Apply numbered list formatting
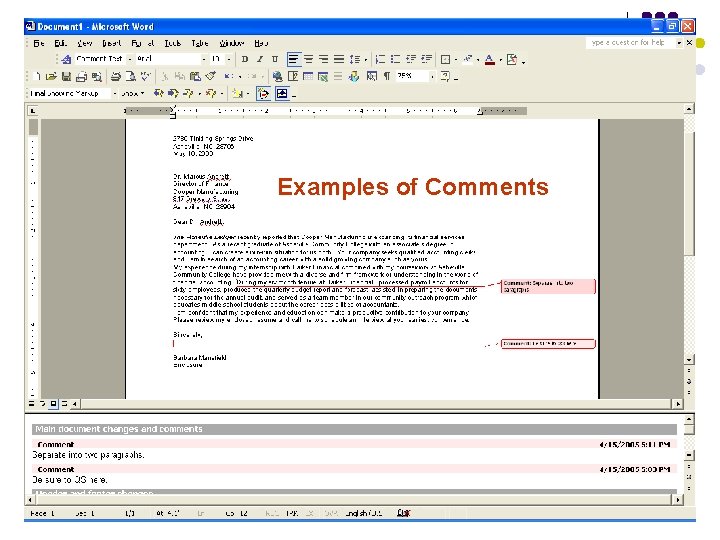 pos(380,59)
